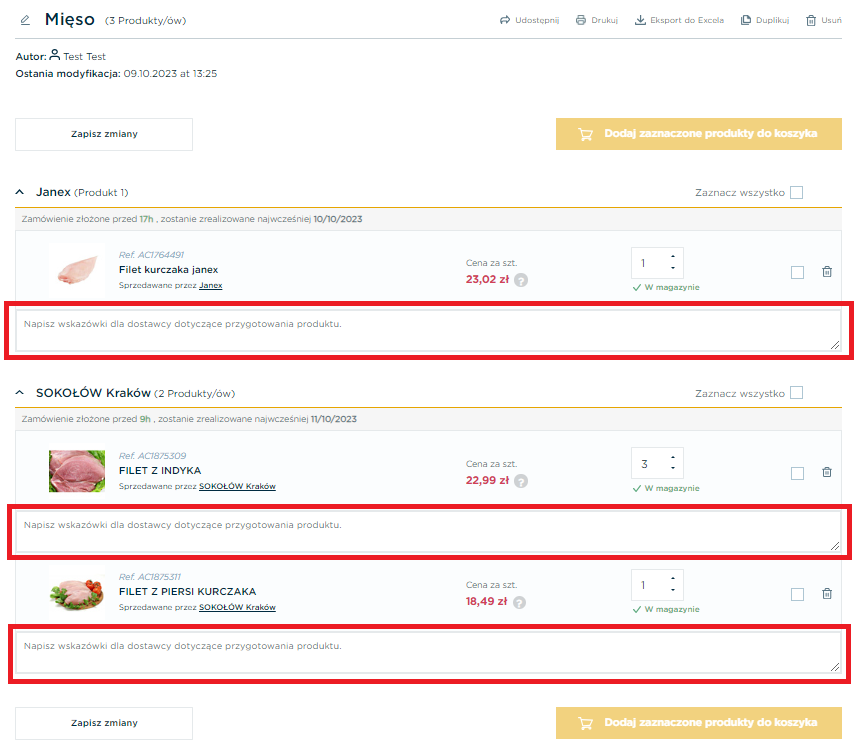Click bottom Dodaj zaznaczone produkty do koszyka
This screenshot has width=862, height=755.
tap(699, 723)
